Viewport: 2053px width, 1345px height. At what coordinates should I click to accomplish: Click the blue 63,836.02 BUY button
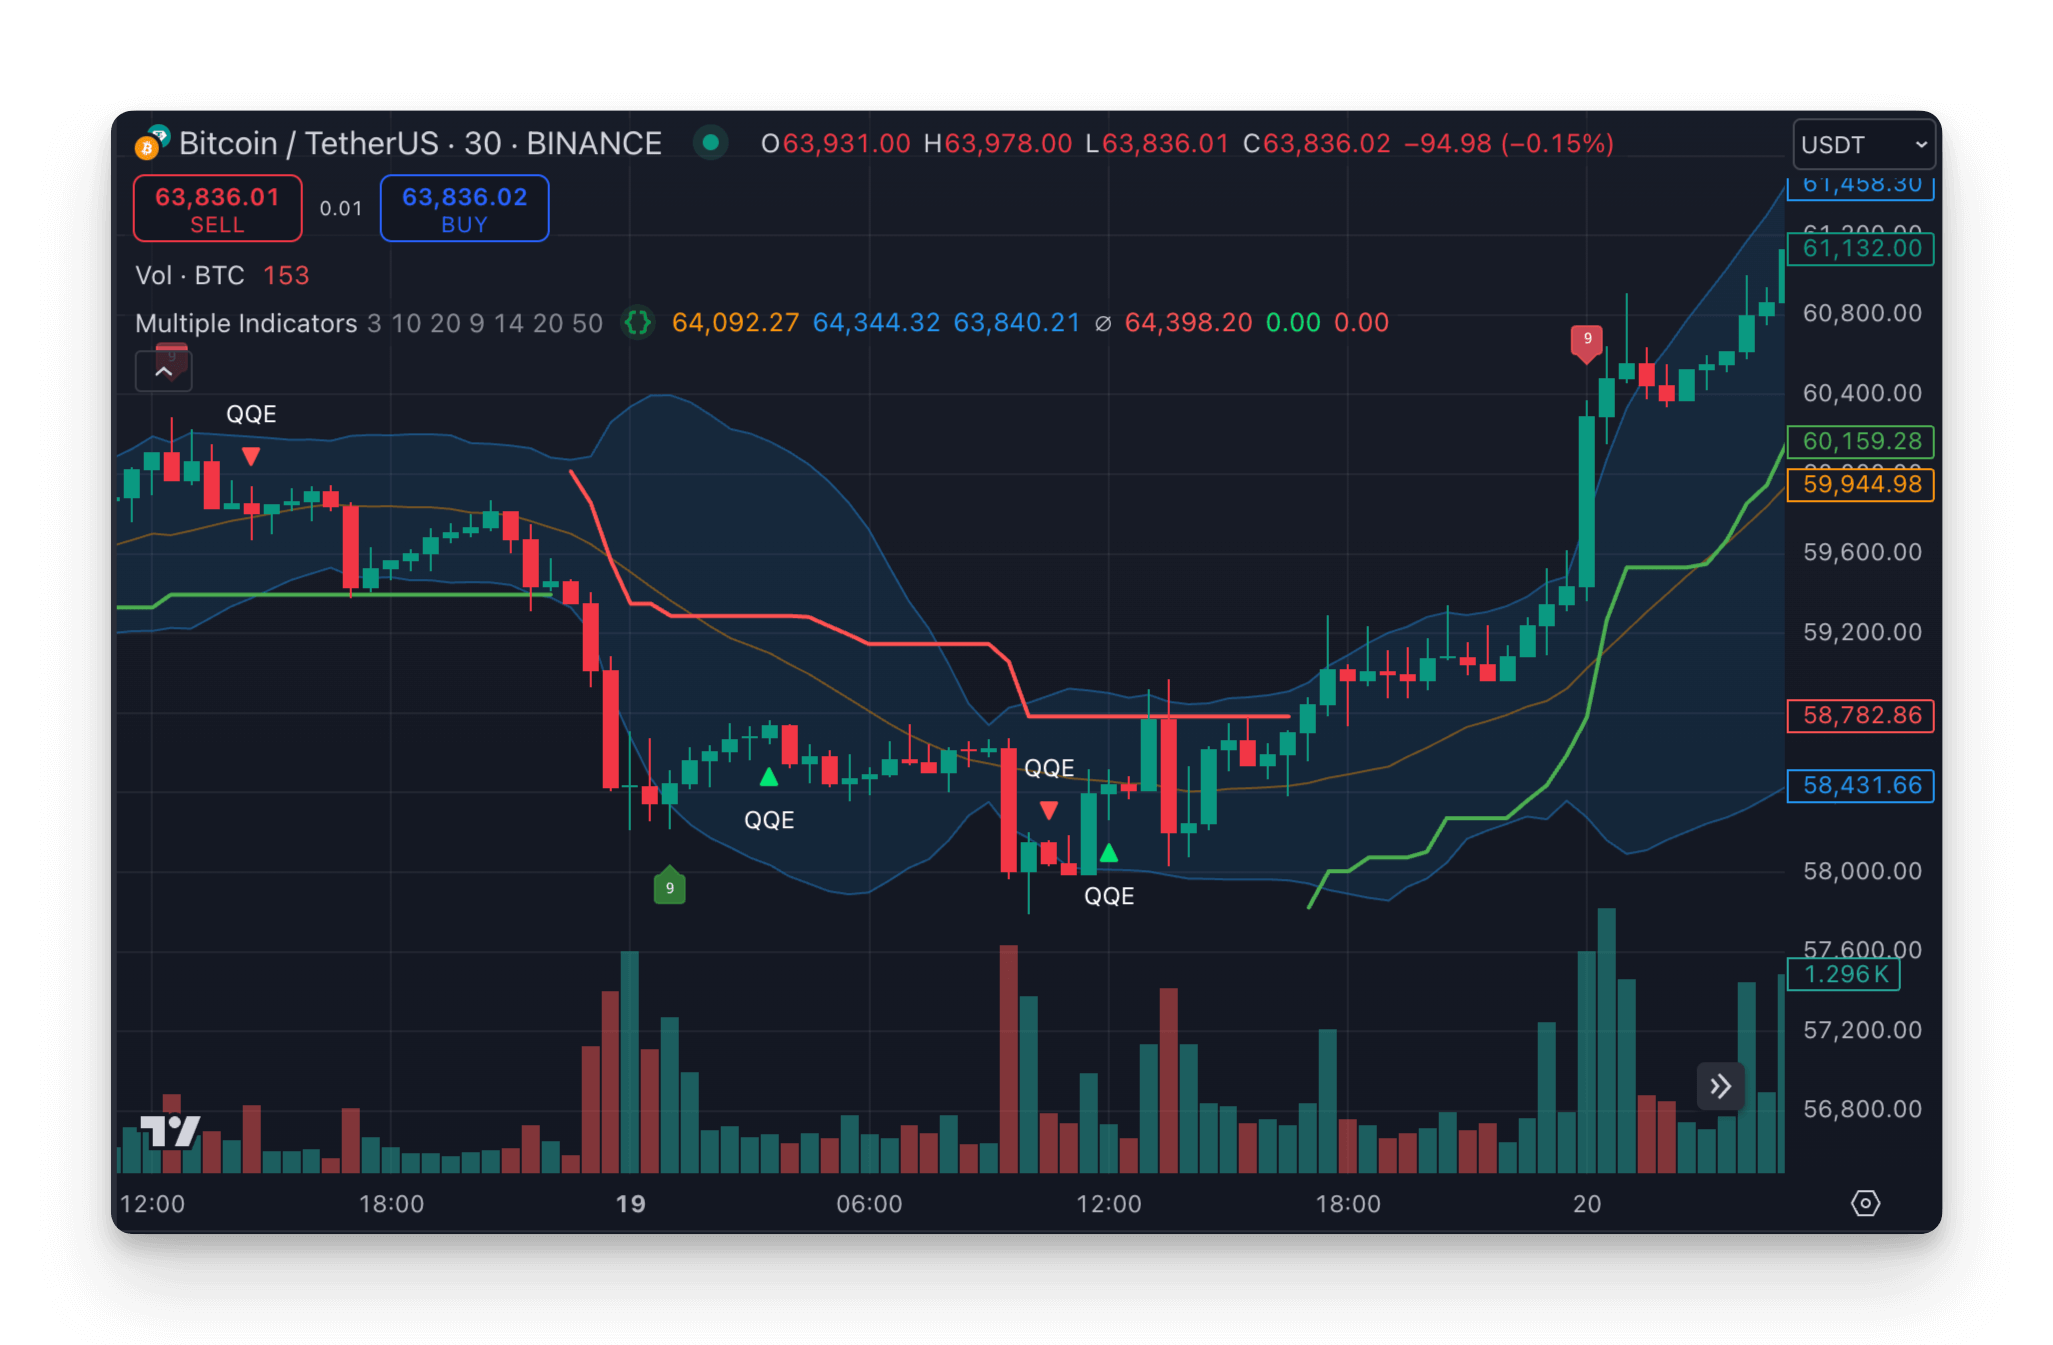tap(464, 209)
